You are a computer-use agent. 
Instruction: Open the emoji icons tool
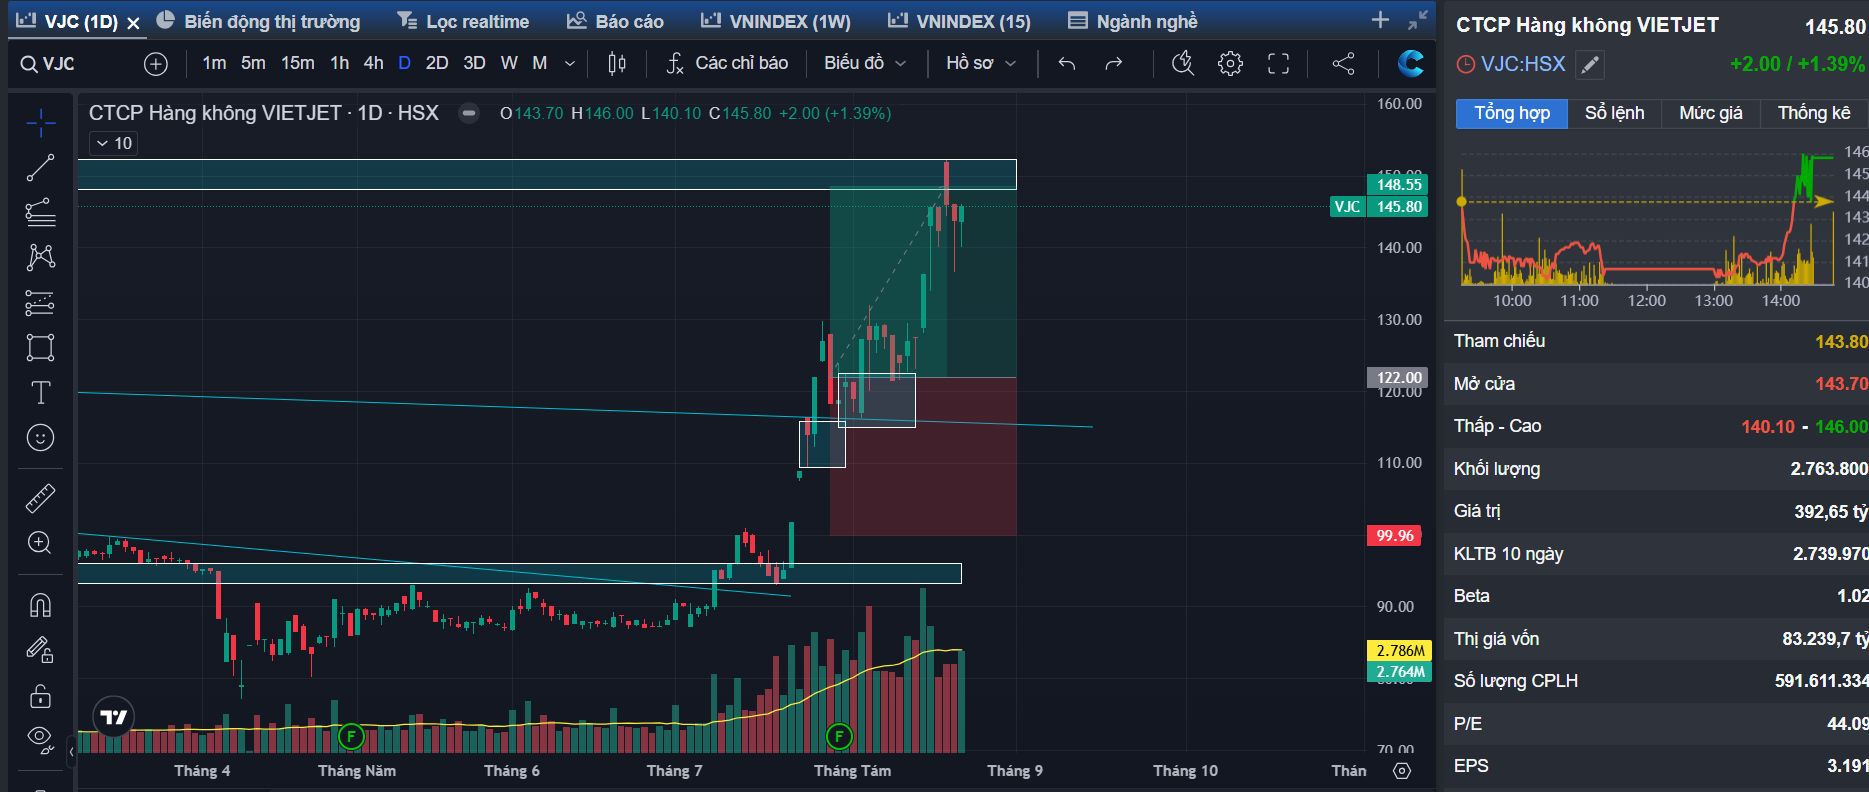40,437
